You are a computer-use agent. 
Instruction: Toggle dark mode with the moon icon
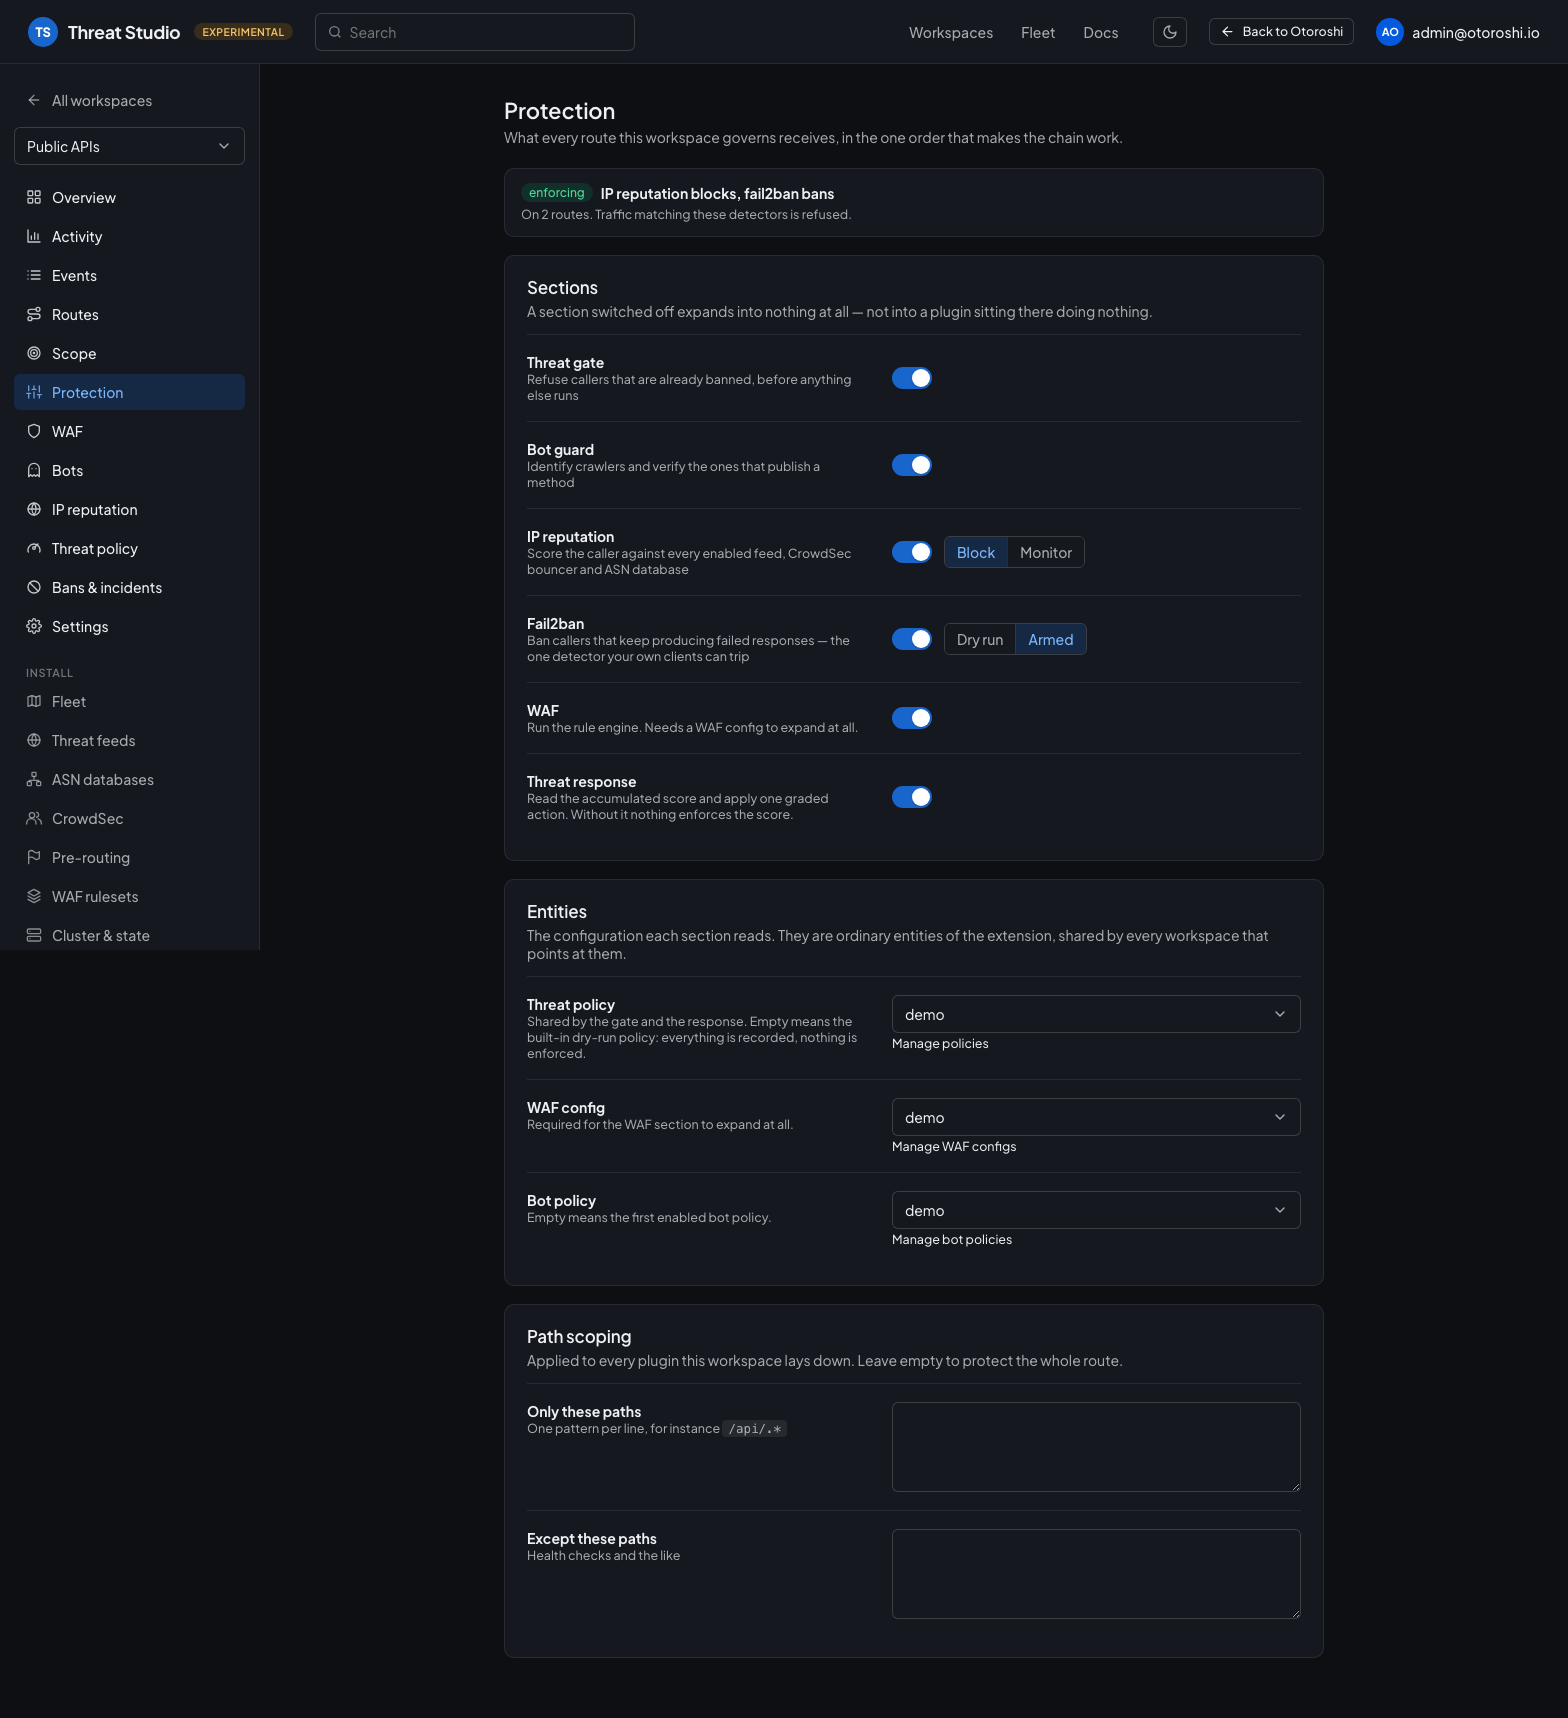[1170, 32]
